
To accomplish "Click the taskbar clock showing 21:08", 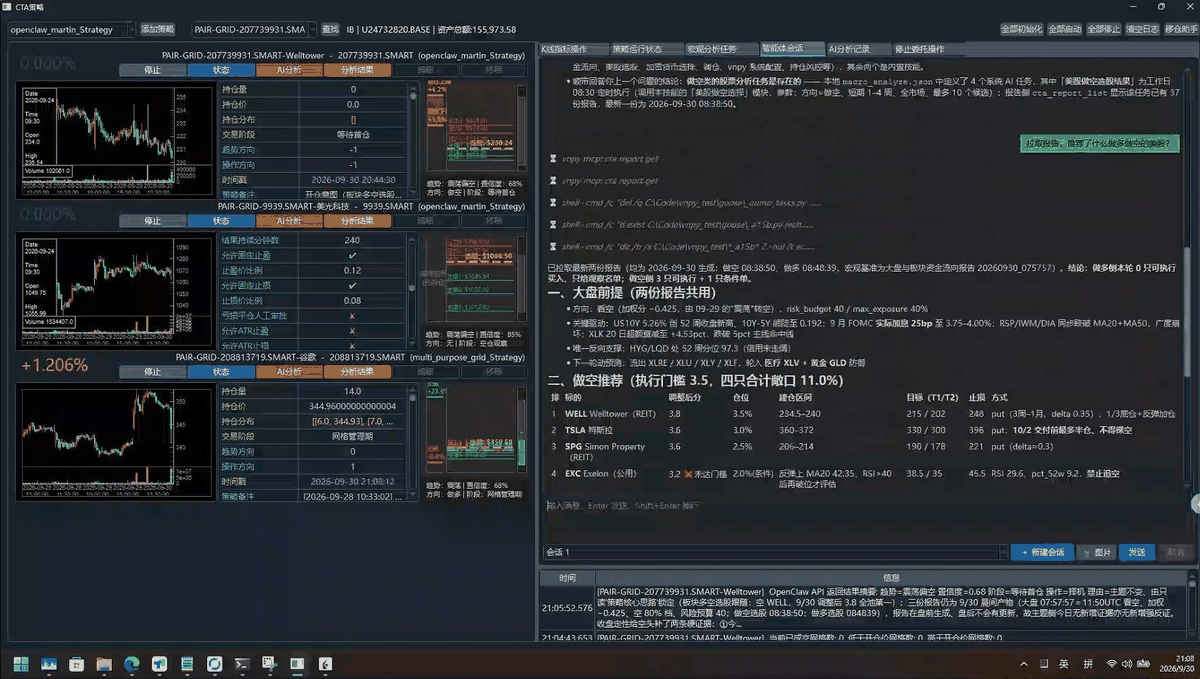I will (1175, 663).
